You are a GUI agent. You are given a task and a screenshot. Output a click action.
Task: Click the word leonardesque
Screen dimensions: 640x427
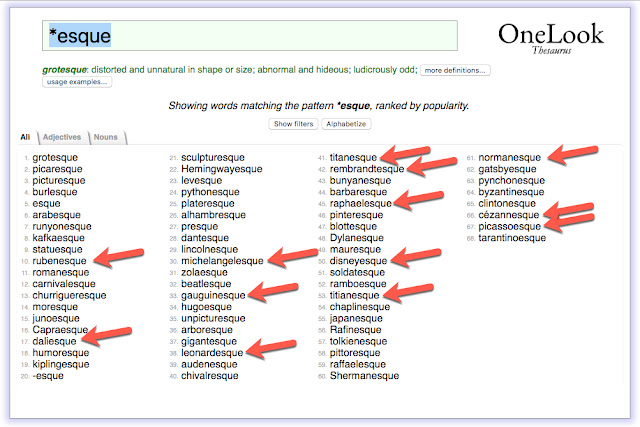click(x=212, y=352)
